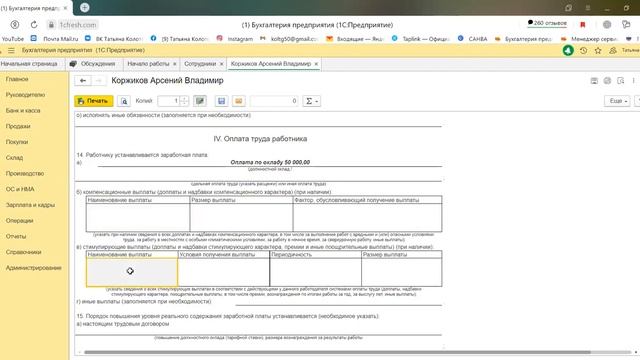Click the horizontal scrollbar at document bottom
This screenshot has width=640, height=360.
click(x=337, y=352)
